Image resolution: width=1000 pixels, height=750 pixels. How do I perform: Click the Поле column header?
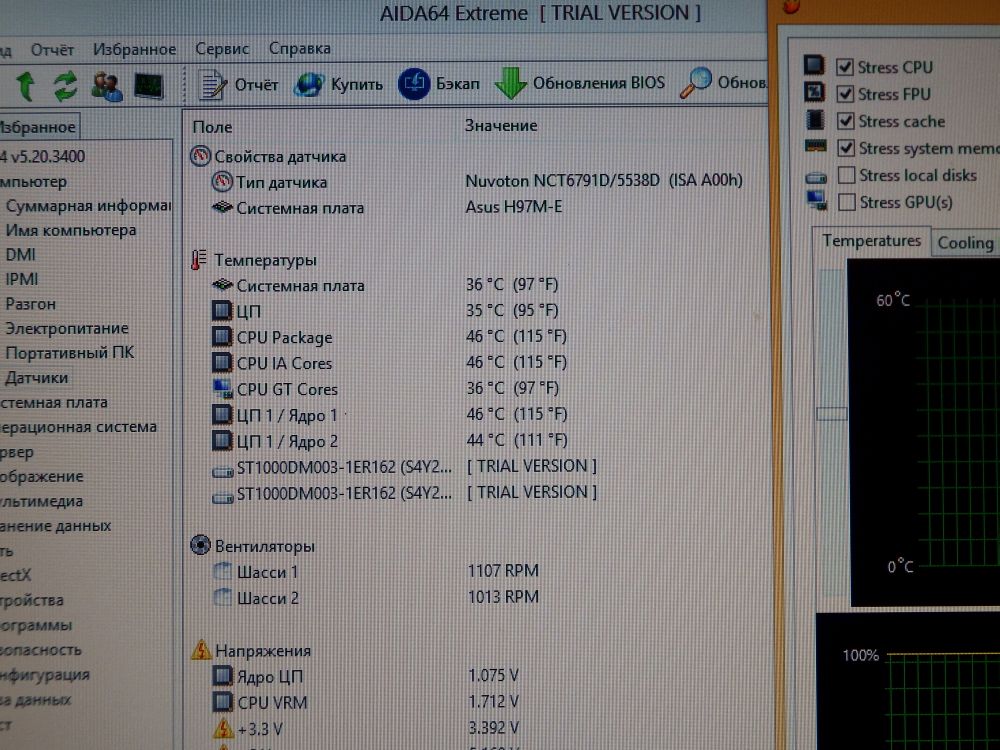[x=212, y=127]
